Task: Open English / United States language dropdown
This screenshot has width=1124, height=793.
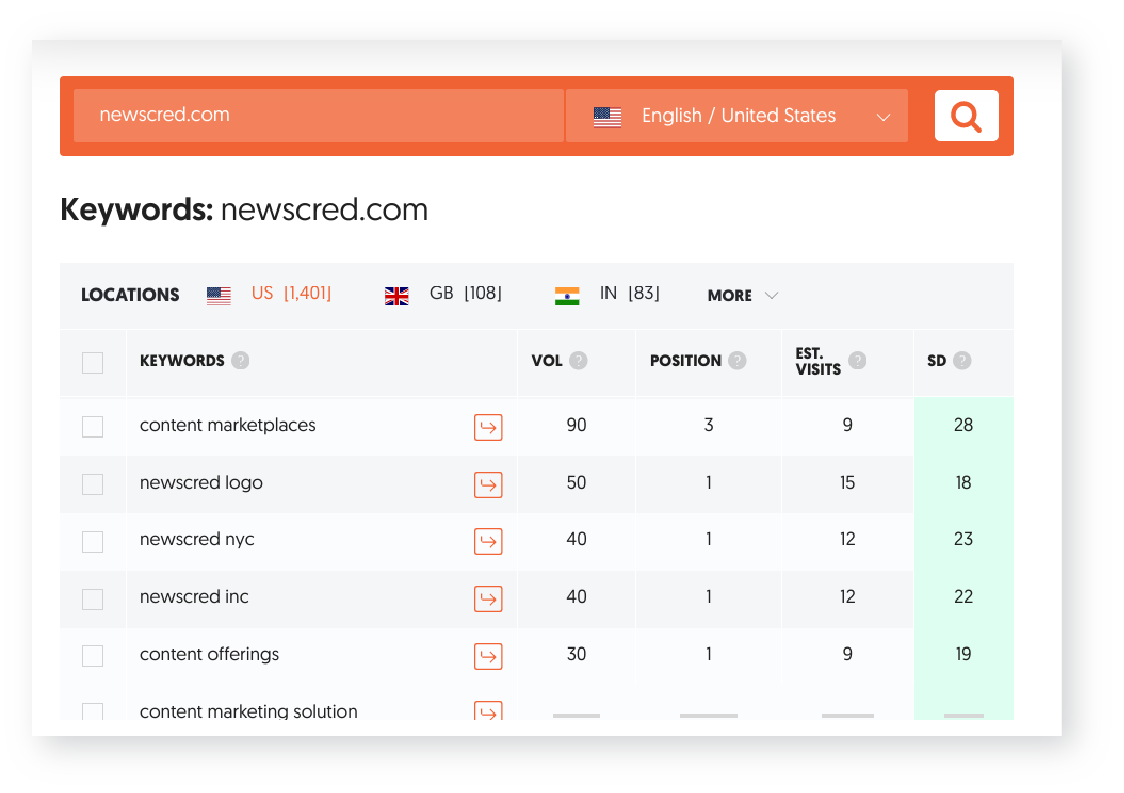Action: point(737,116)
